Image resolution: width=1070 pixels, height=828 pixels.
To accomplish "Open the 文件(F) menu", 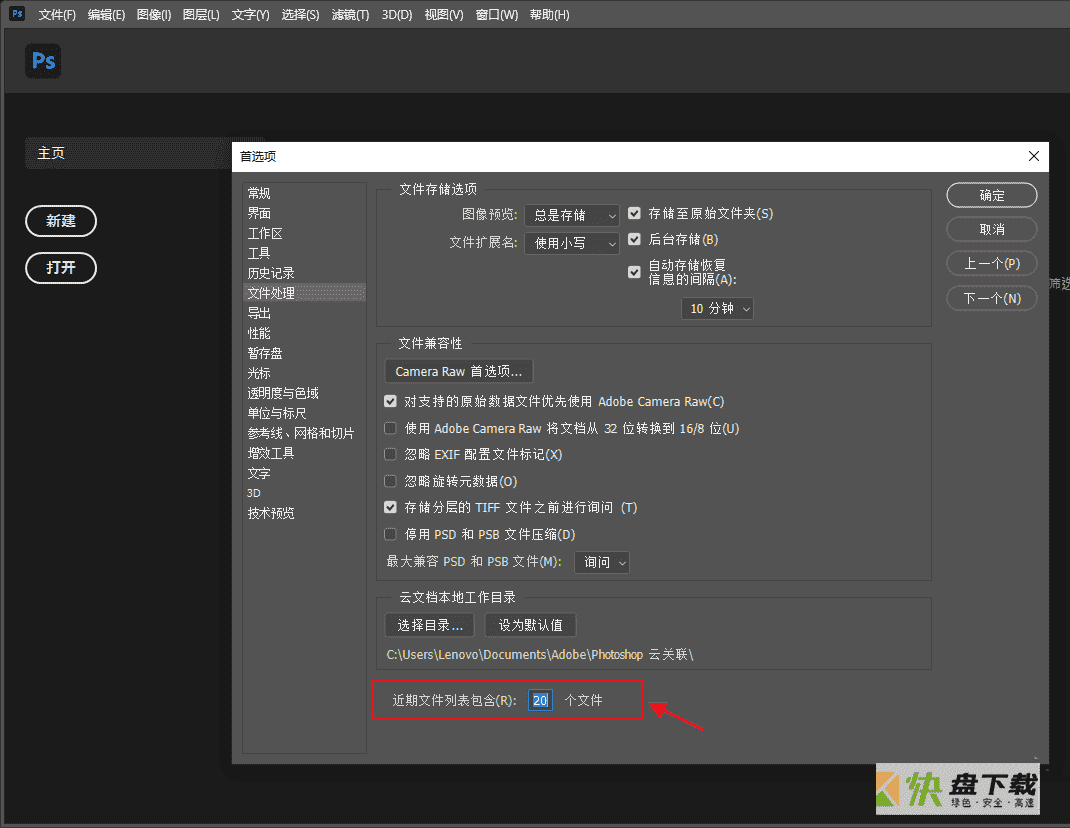I will (57, 14).
